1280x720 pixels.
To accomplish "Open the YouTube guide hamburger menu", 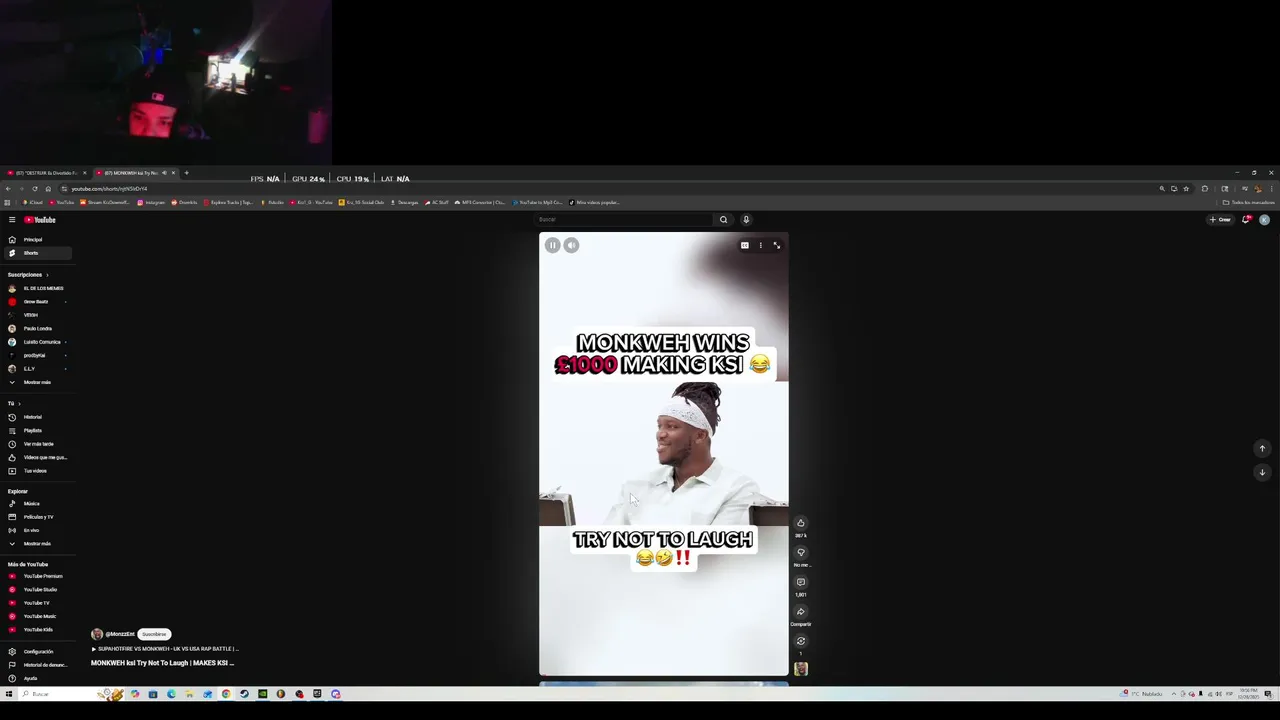I will [12, 220].
